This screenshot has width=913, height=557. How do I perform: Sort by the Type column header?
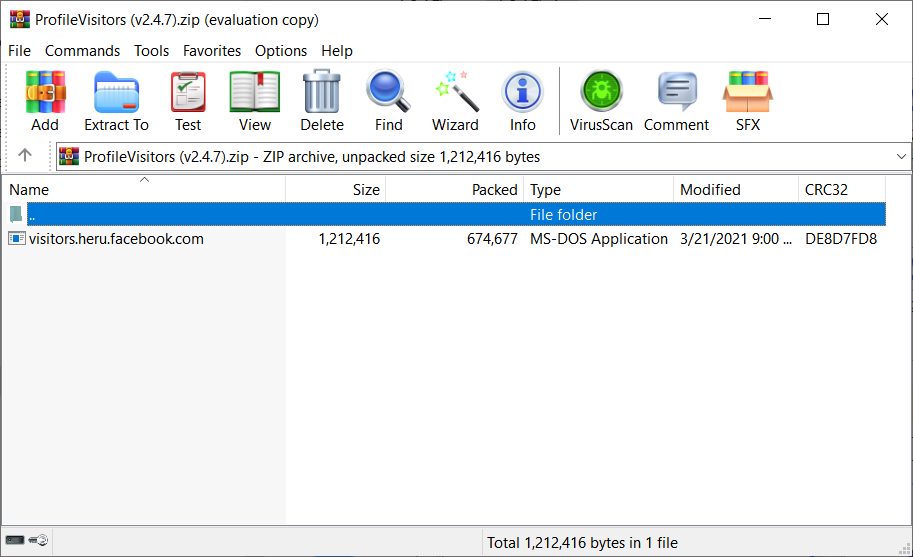tap(599, 189)
